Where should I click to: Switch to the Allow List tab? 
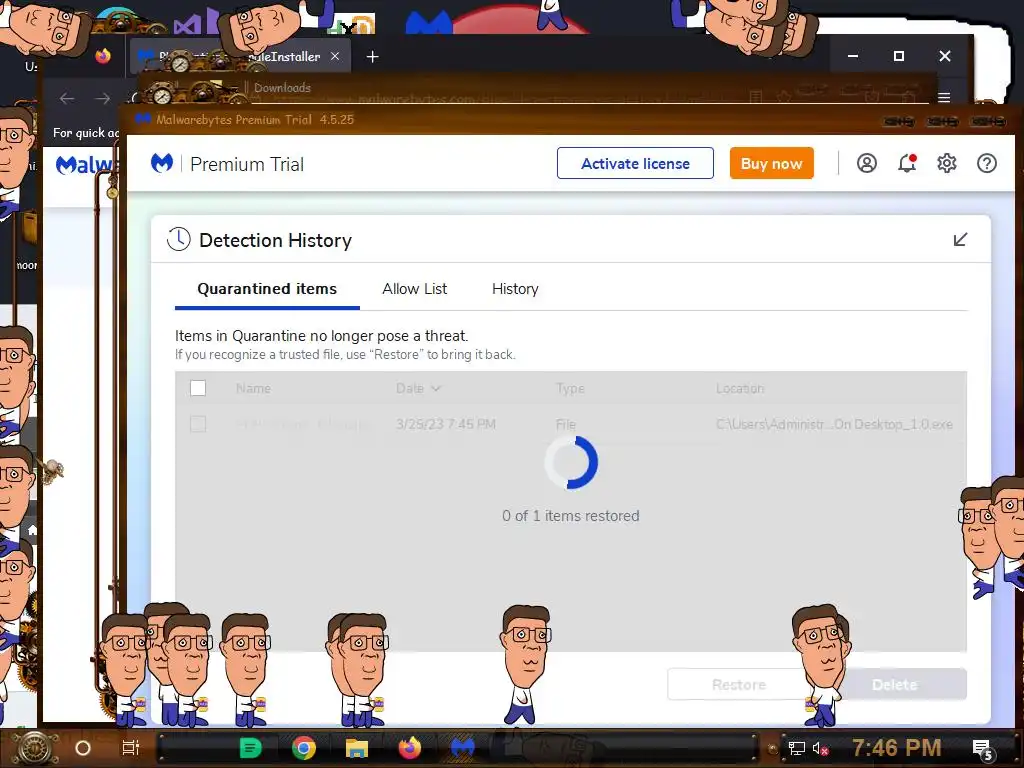click(415, 289)
